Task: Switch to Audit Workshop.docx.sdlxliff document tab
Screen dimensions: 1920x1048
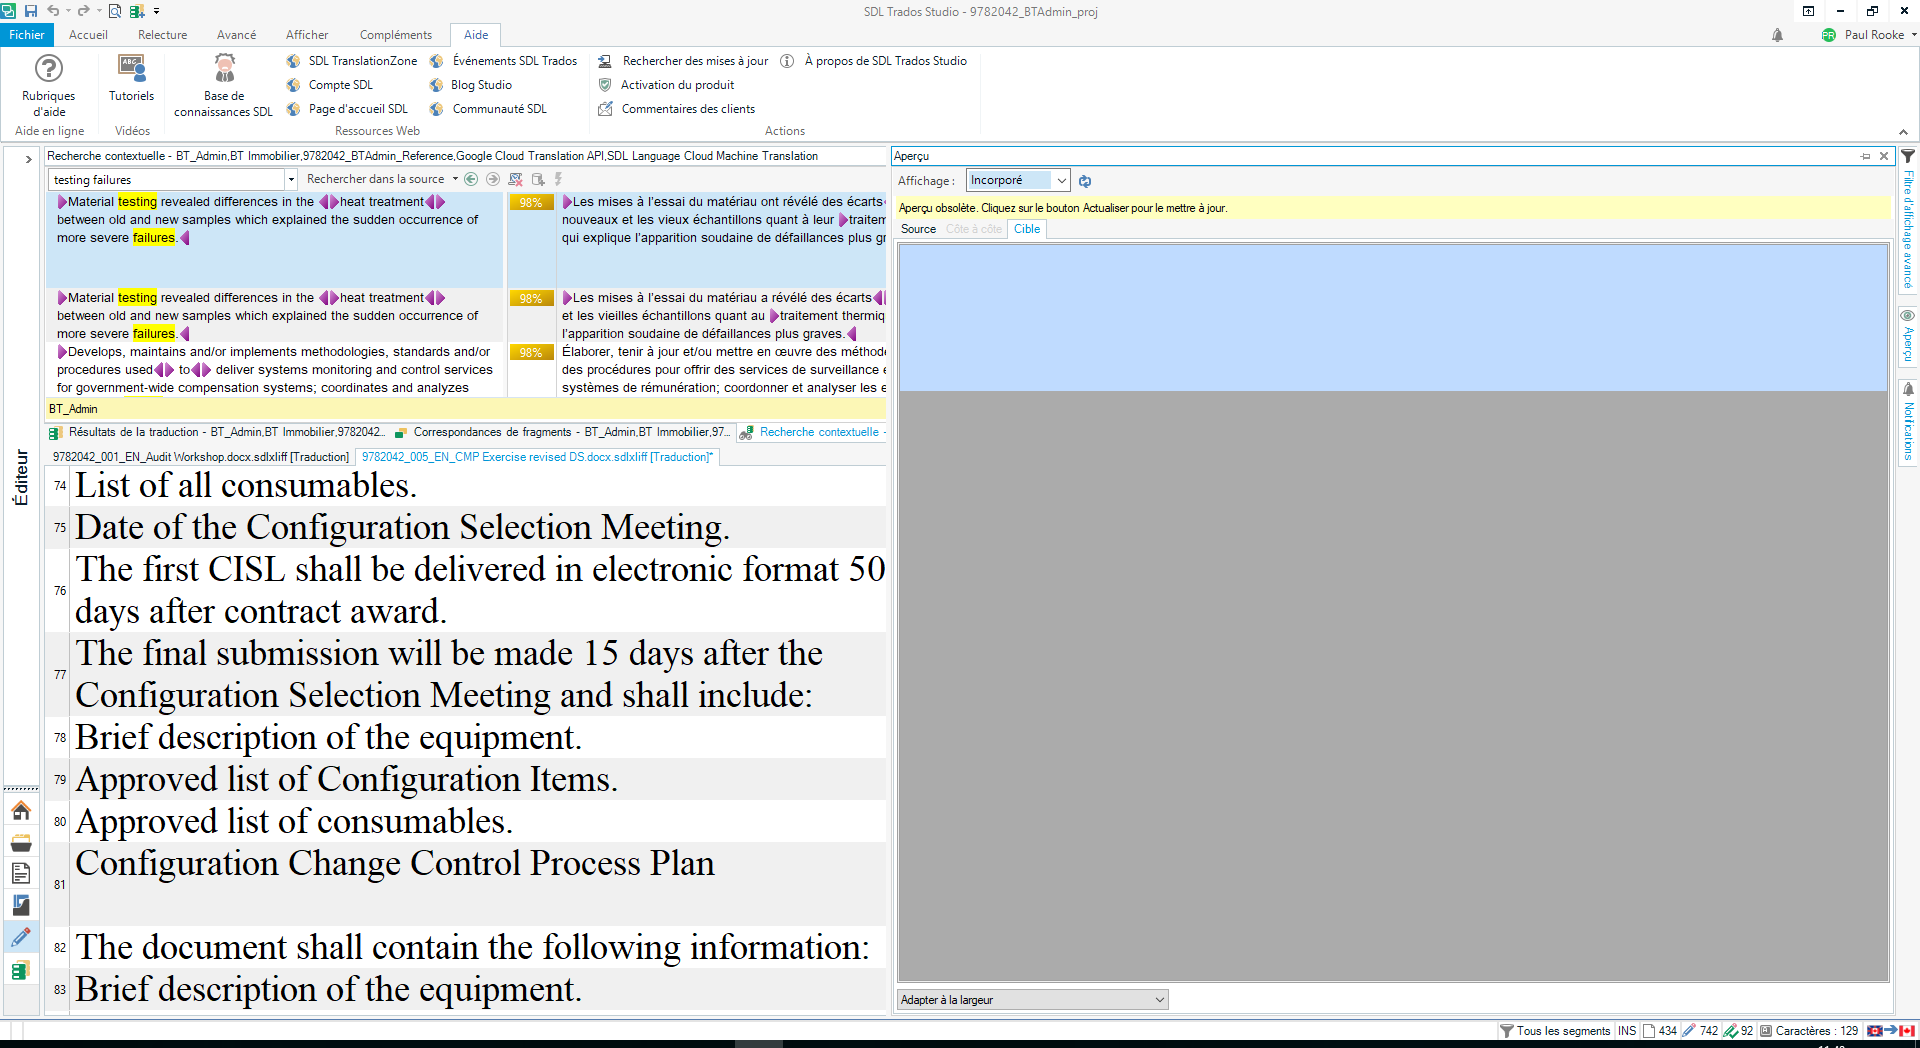Action: pos(200,457)
